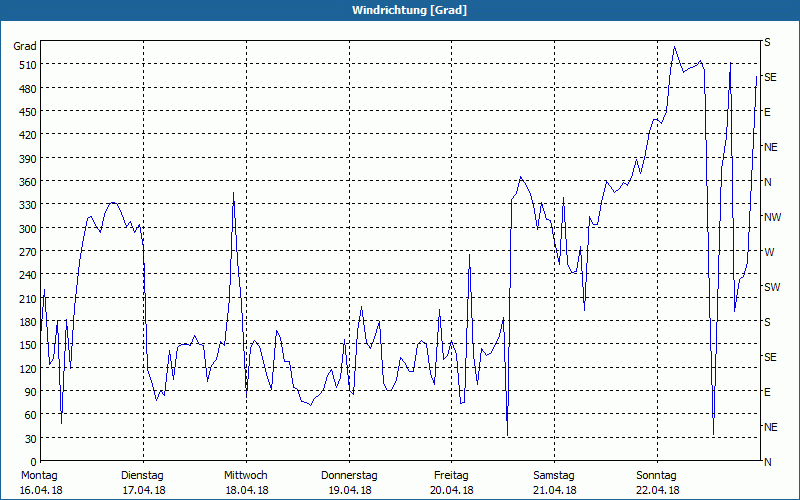The width and height of the screenshot is (800, 500).
Task: Select the 420 value on left axis
Action: pyautogui.click(x=28, y=135)
